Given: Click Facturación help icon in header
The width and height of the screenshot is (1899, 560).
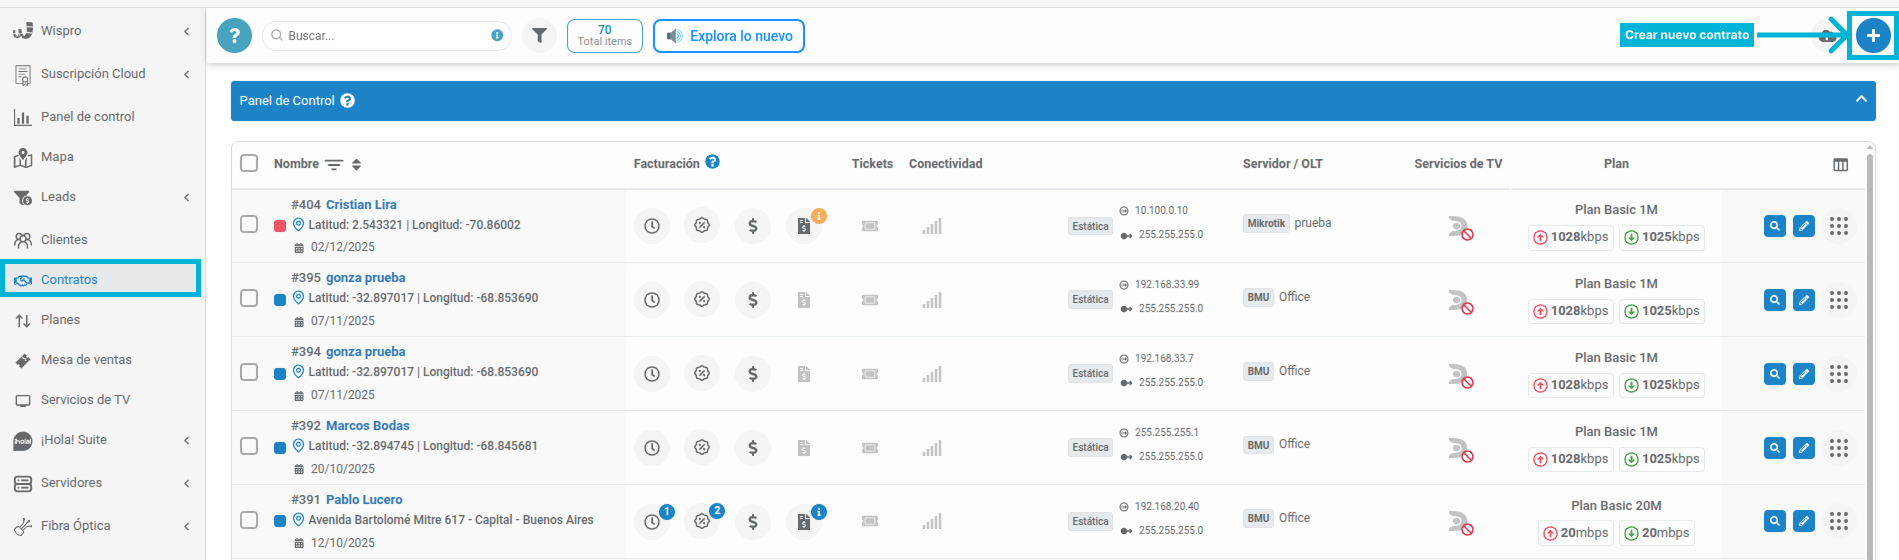Looking at the screenshot, I should click(712, 162).
